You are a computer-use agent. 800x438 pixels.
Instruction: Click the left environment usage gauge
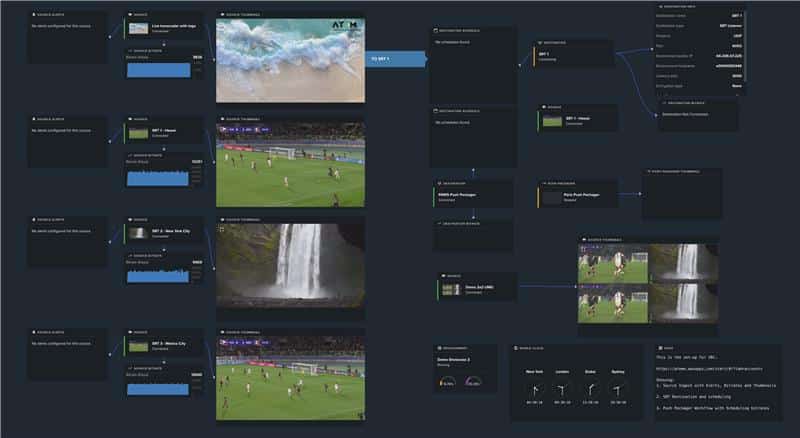[x=449, y=382]
